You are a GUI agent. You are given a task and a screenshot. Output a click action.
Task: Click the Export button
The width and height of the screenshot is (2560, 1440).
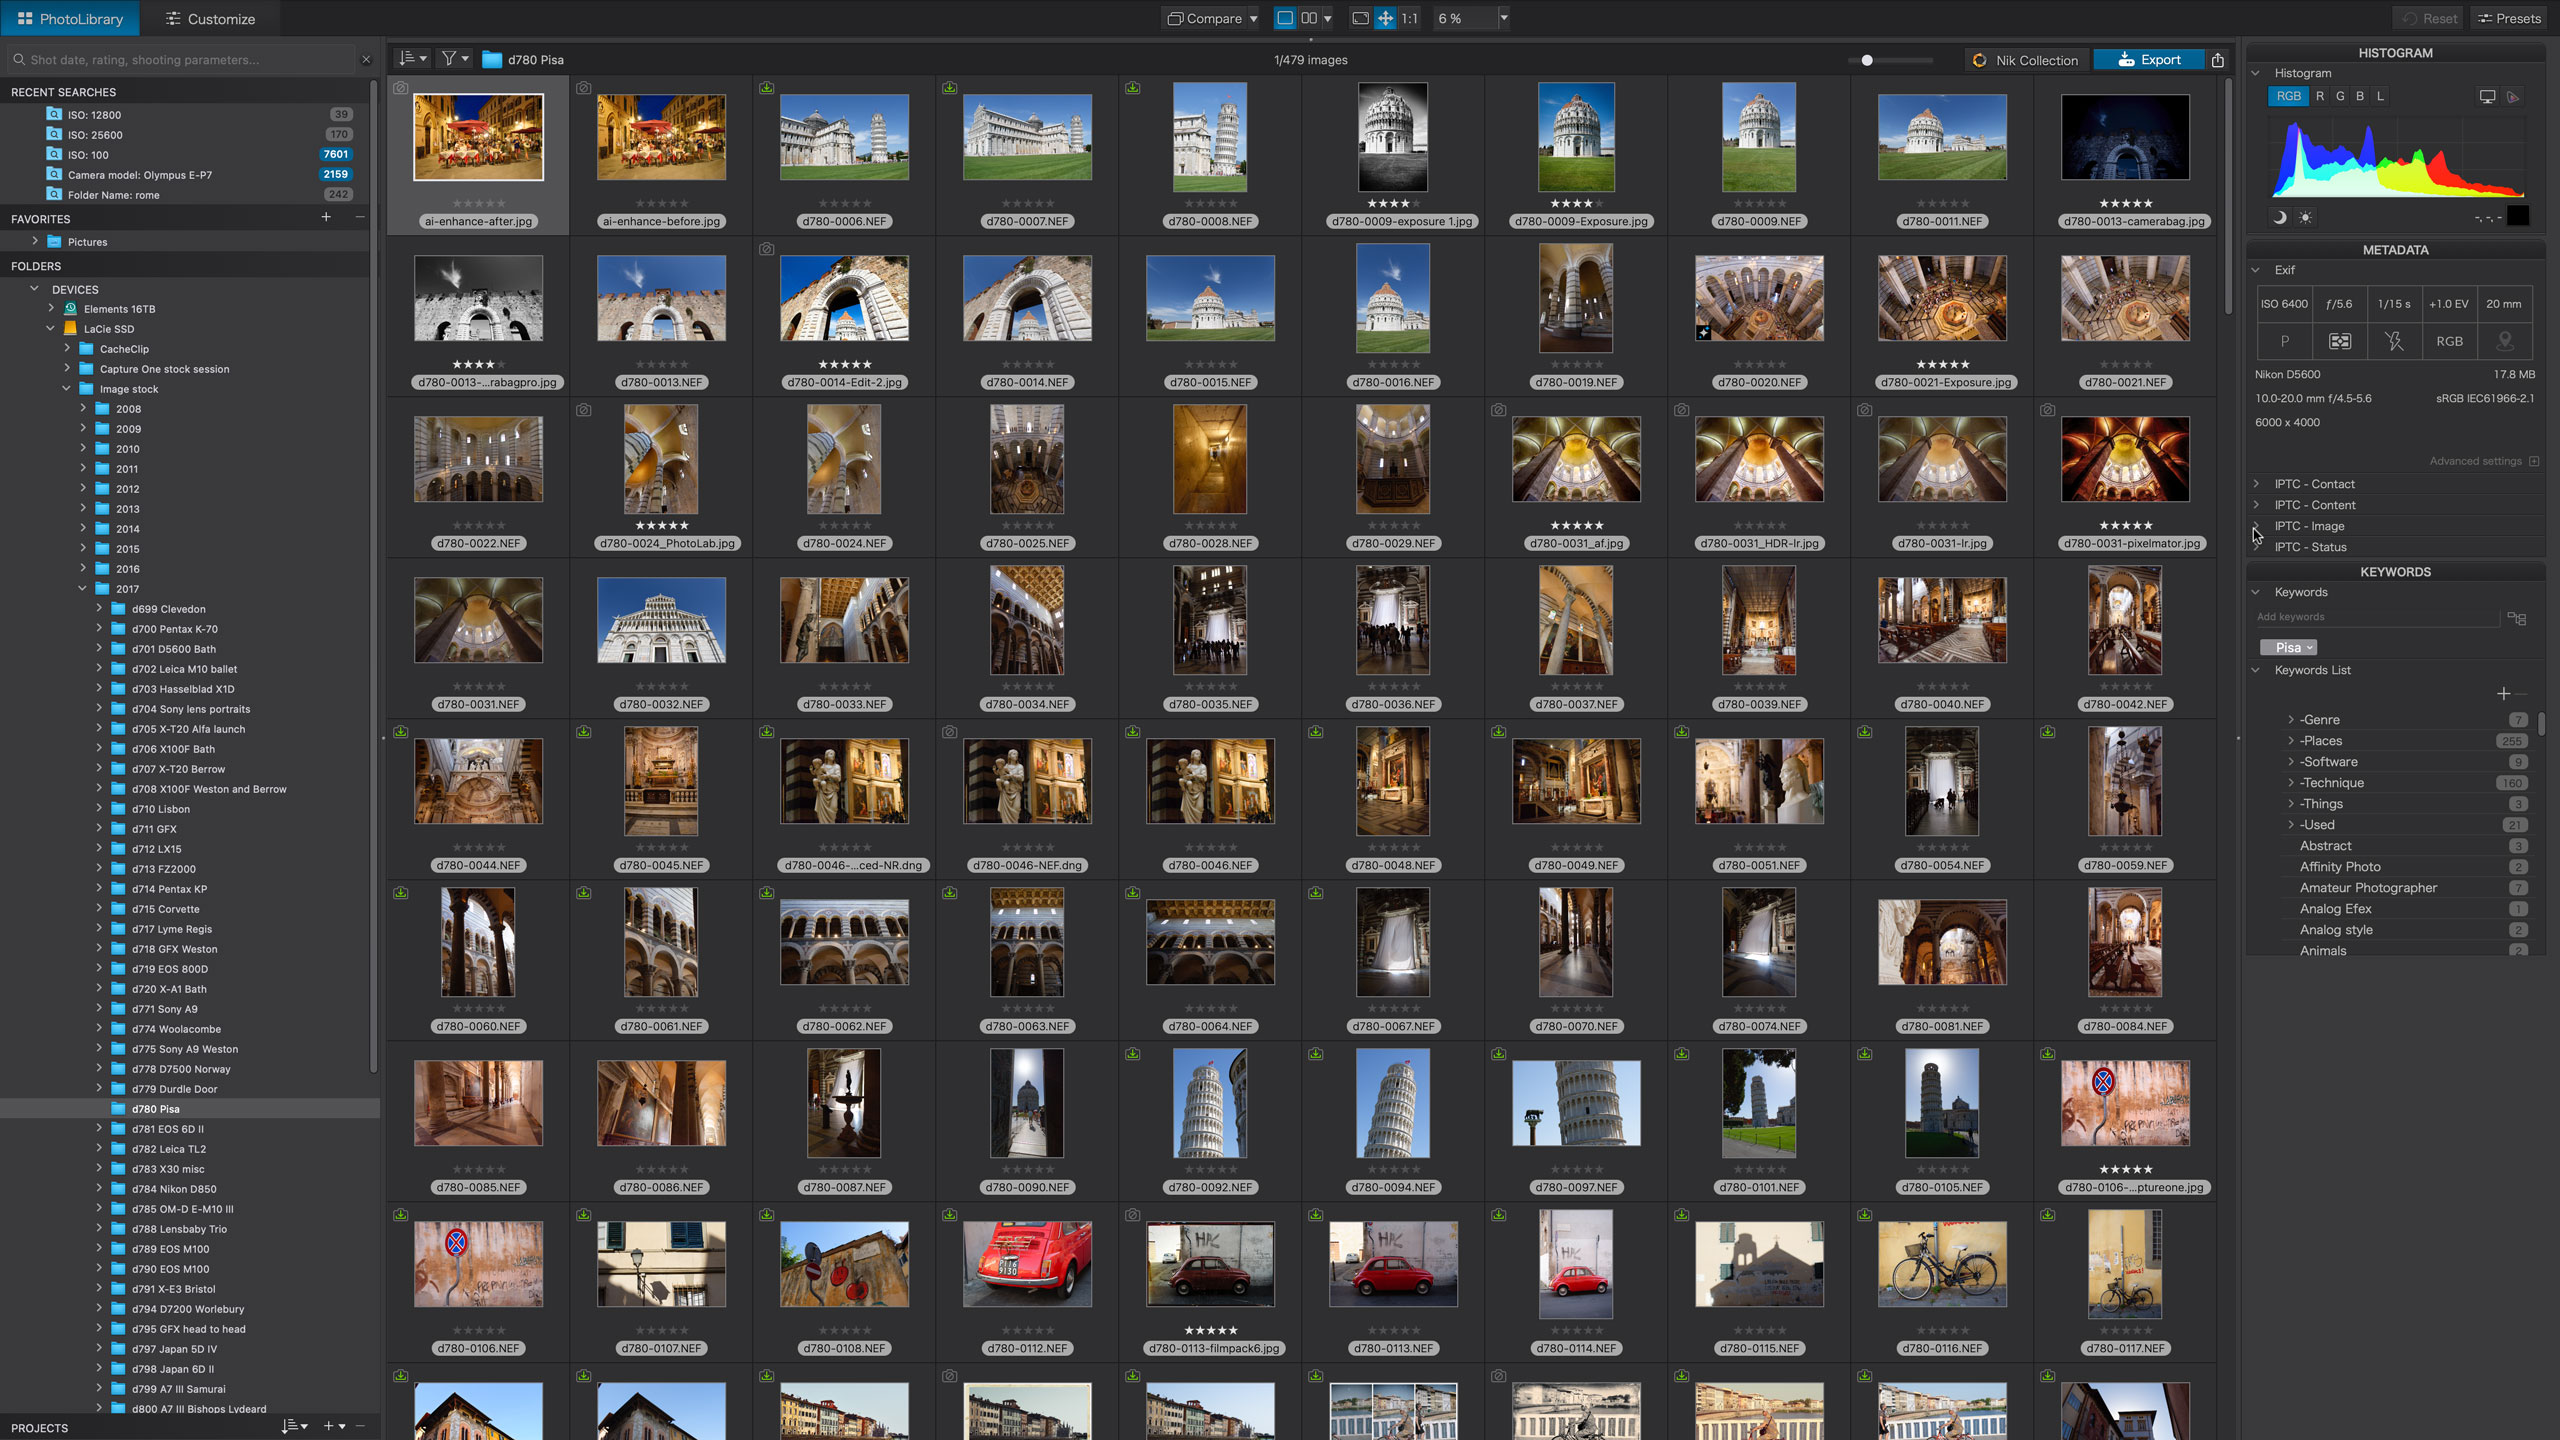coord(2149,60)
